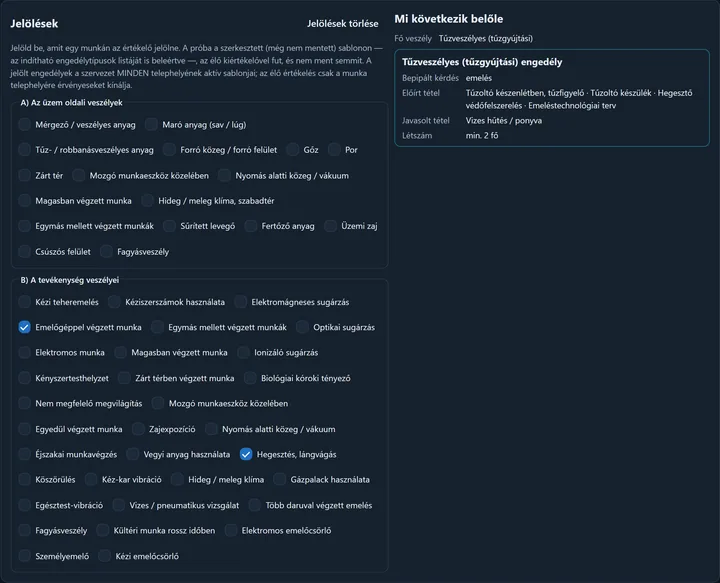
Task: Click the Fő veszély value Tűzveszélyes (tűzgyújtási)
Action: [x=485, y=39]
